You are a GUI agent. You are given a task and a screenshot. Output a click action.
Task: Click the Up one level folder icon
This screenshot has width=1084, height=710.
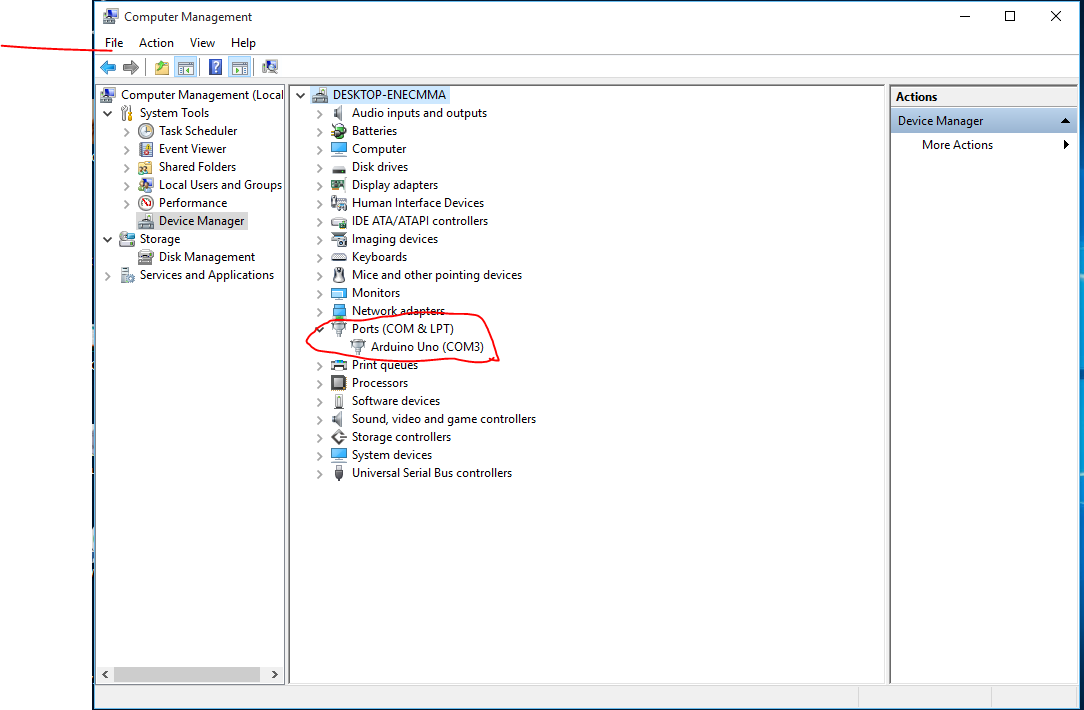click(x=162, y=67)
